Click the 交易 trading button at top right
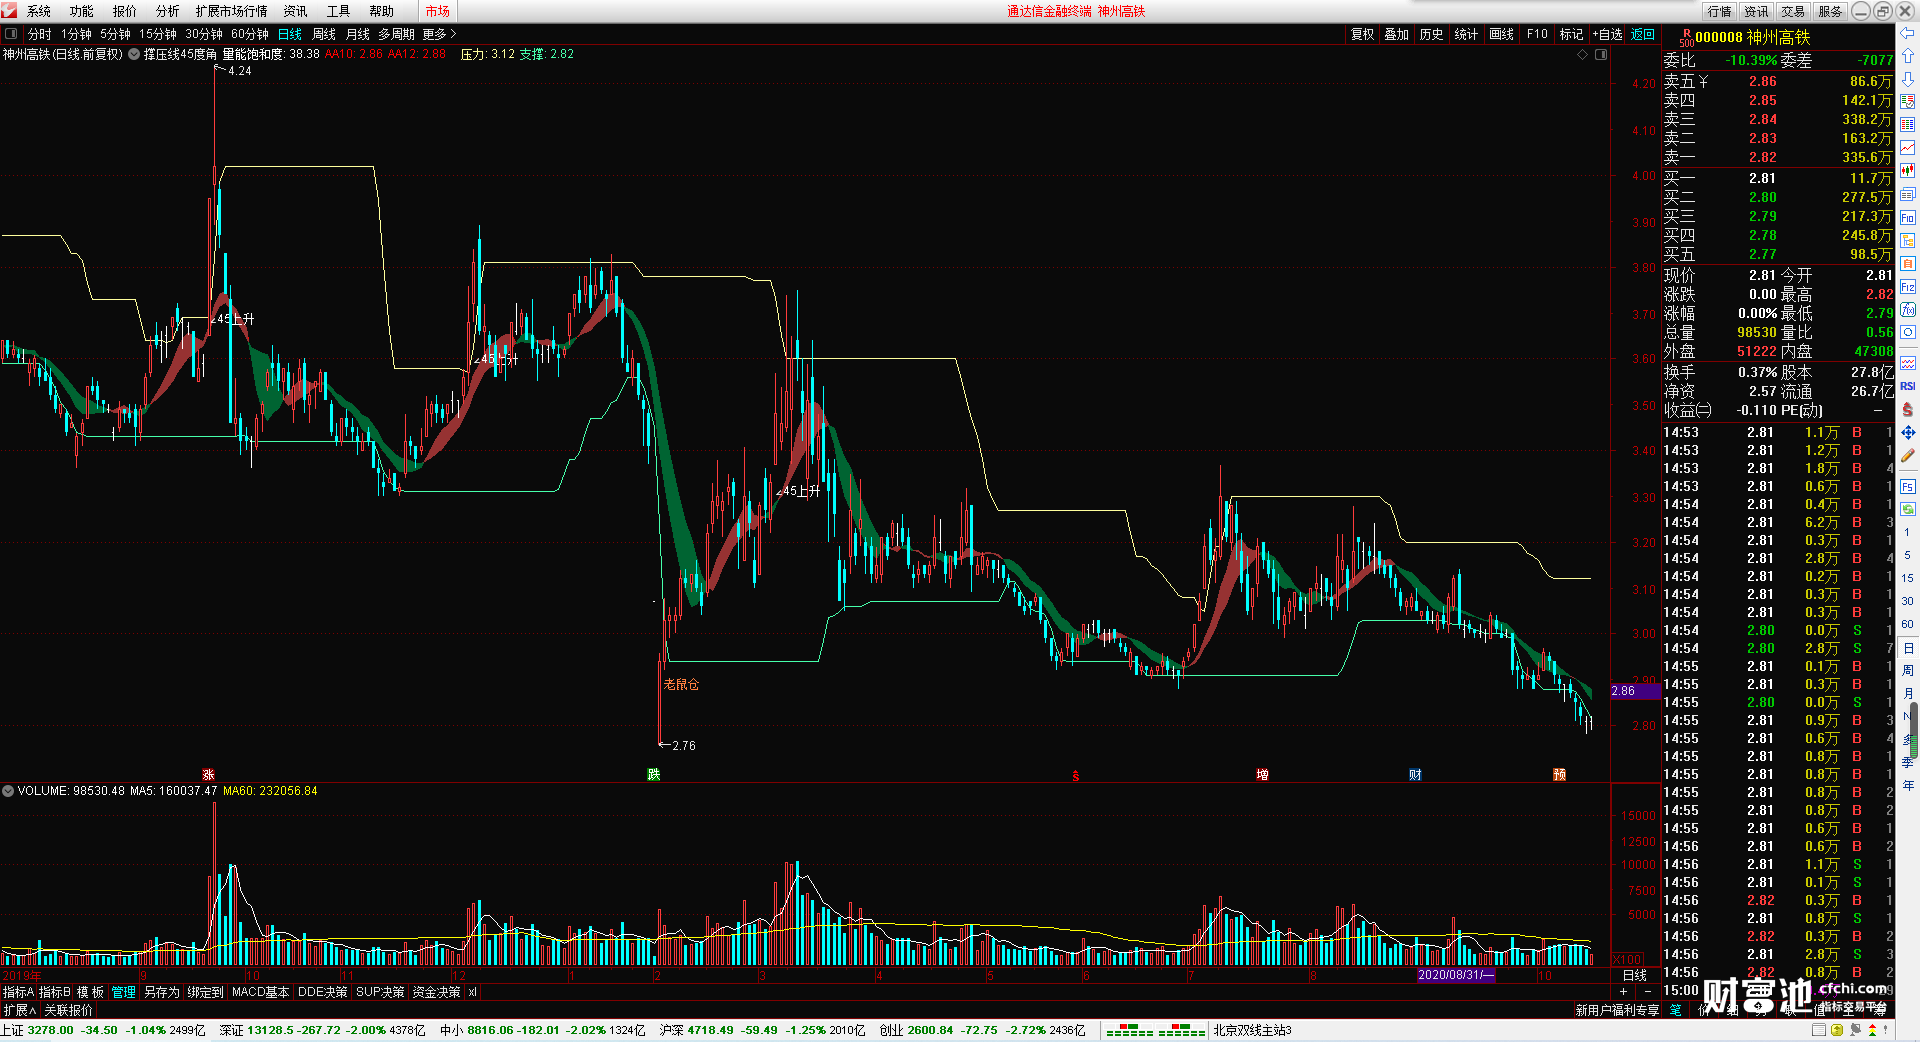The image size is (1920, 1042). [1793, 11]
